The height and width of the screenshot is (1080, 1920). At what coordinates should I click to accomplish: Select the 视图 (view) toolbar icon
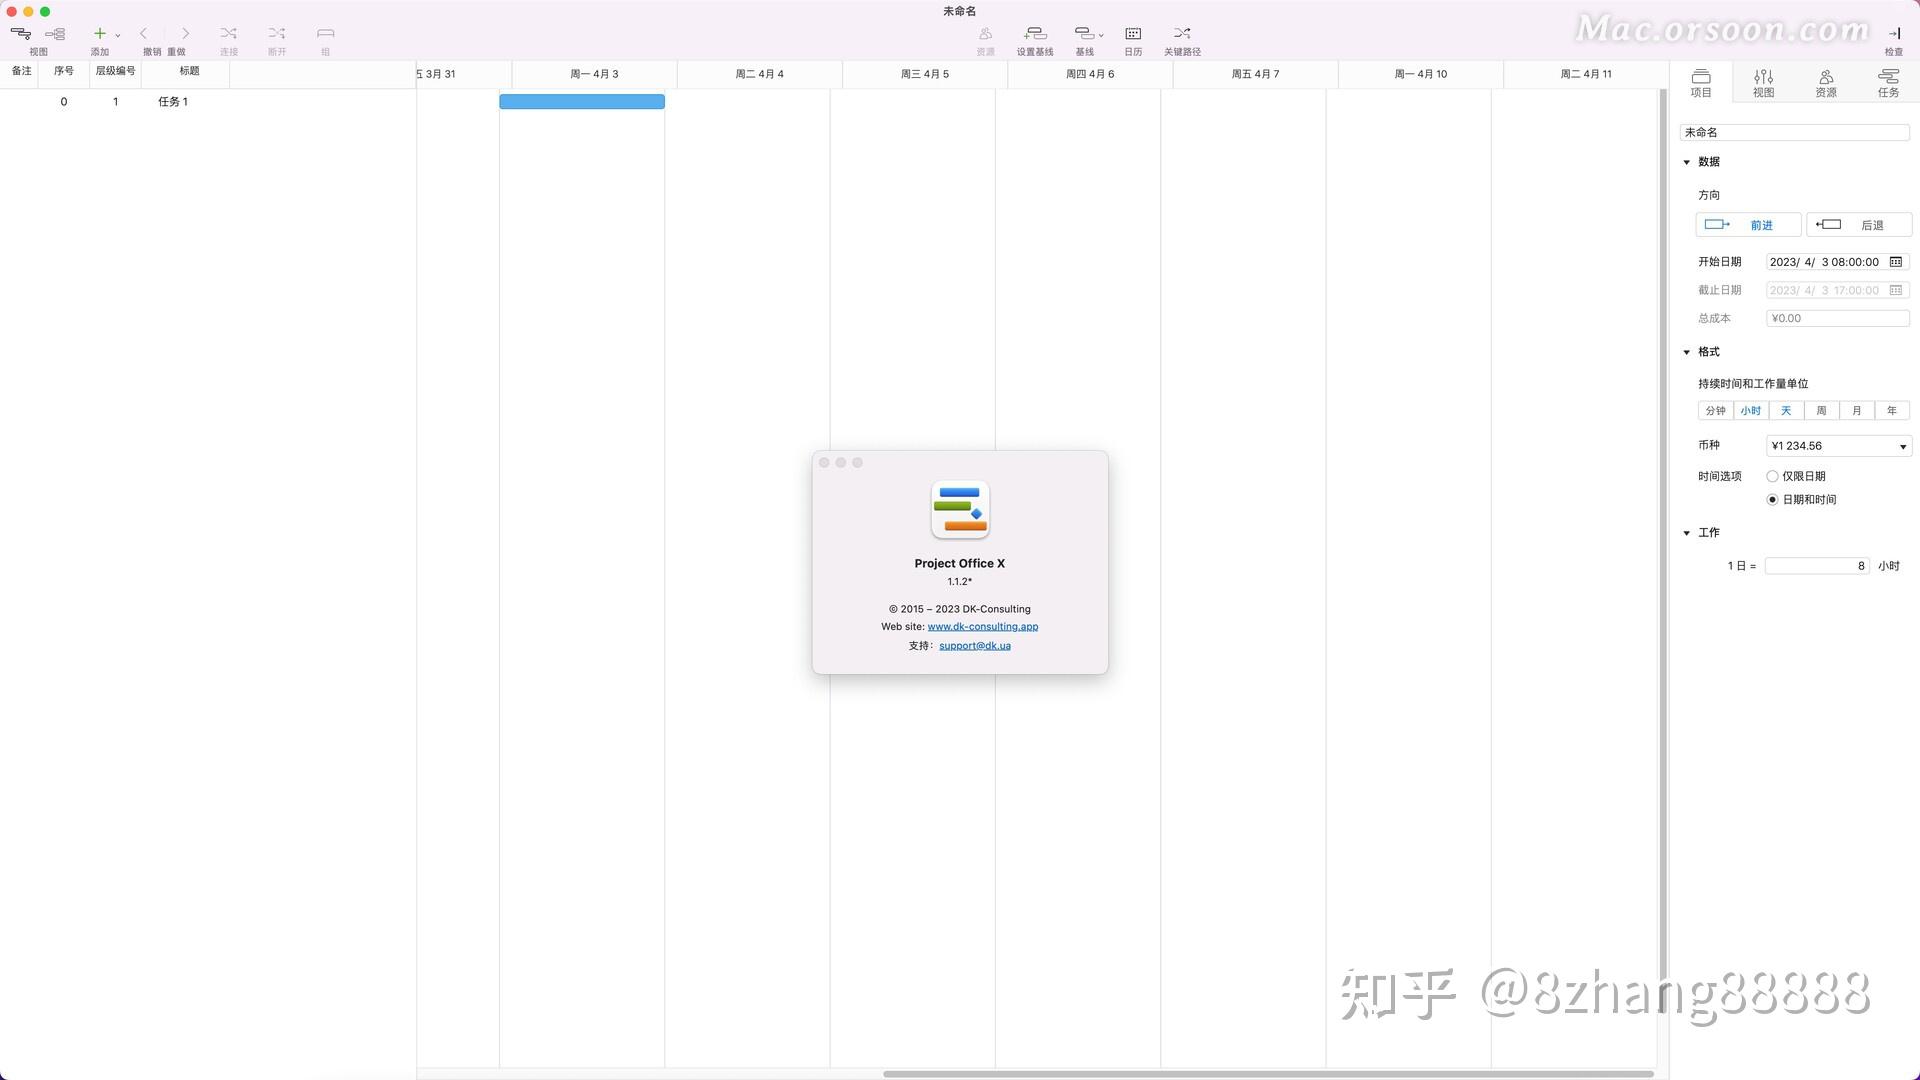[20, 33]
